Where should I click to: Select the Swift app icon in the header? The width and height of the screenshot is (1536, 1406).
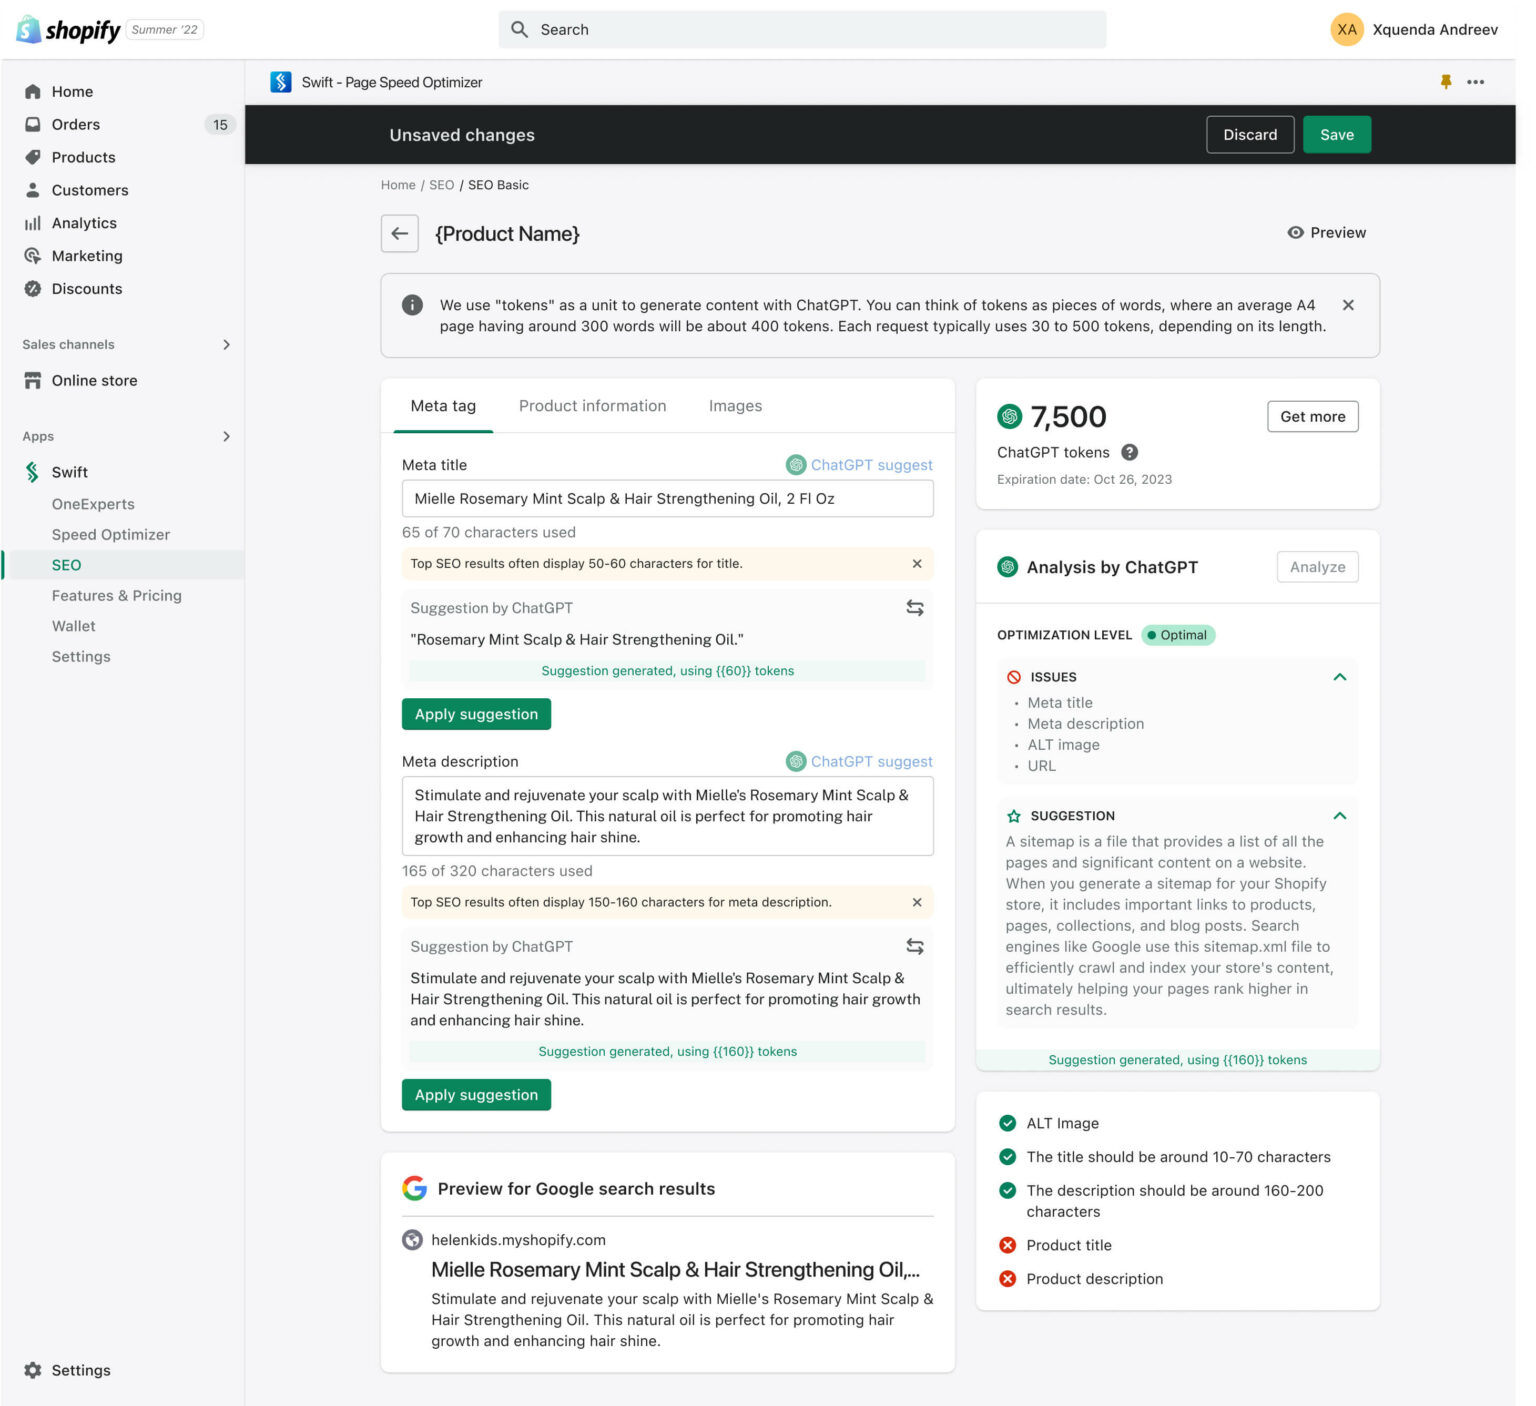pyautogui.click(x=281, y=81)
